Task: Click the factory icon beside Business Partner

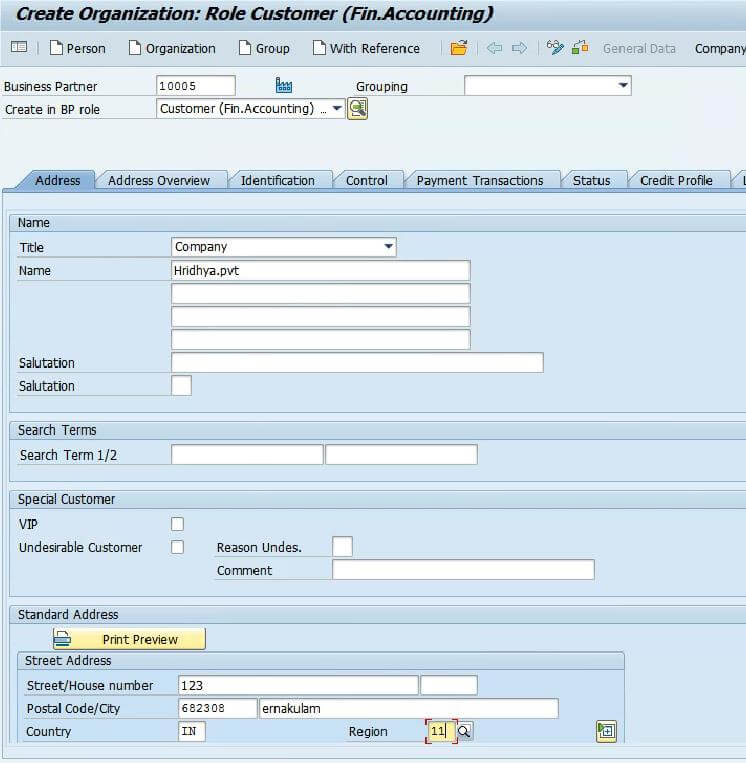Action: tap(283, 86)
